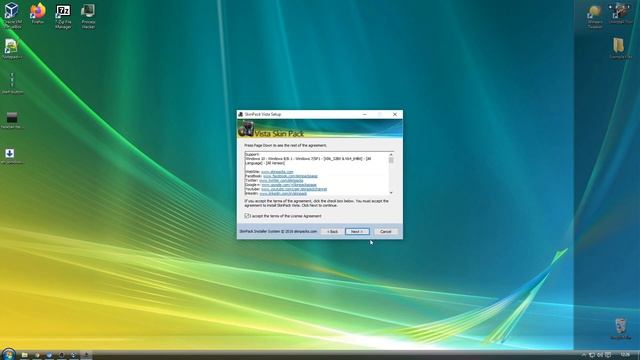Open the linkedin link in the agreement

click(x=283, y=193)
